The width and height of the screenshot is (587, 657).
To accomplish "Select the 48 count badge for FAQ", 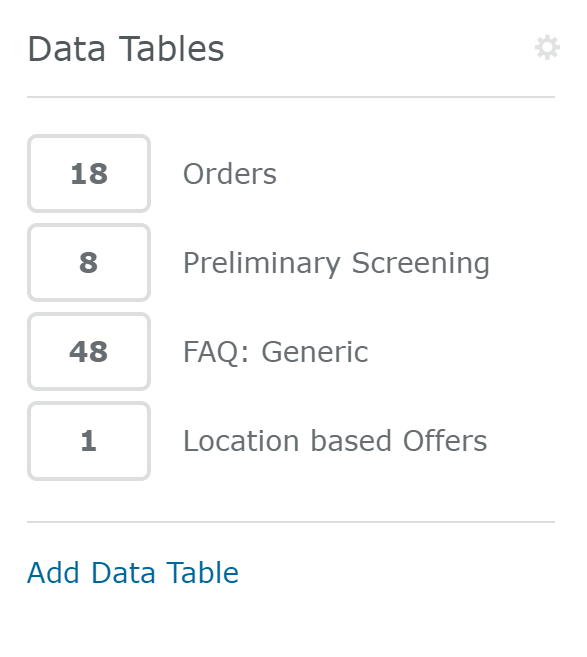I will [89, 352].
